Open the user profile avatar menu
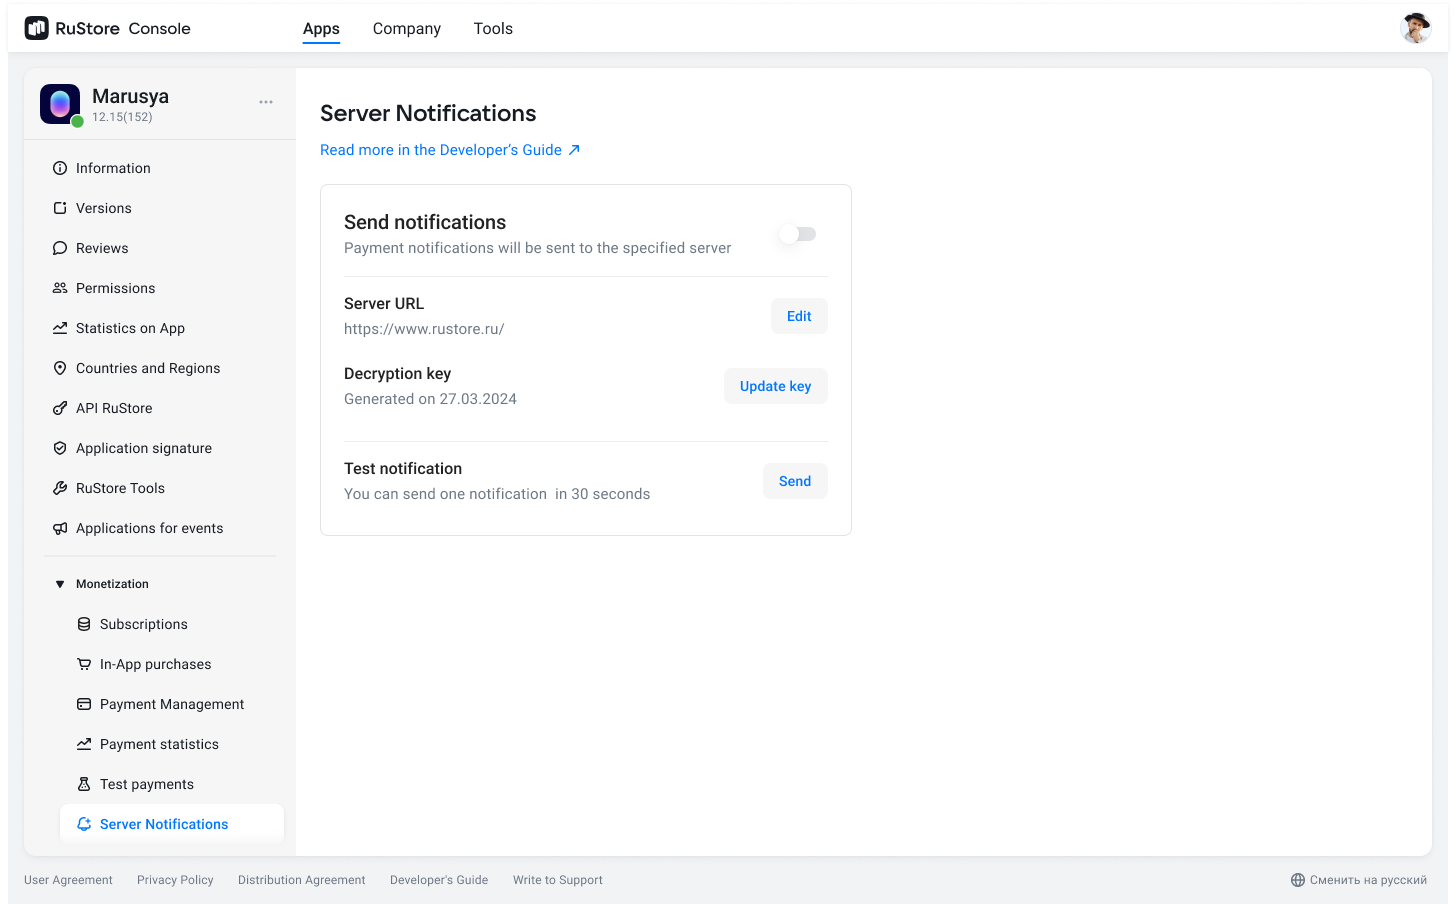1456x904 pixels. click(1415, 28)
